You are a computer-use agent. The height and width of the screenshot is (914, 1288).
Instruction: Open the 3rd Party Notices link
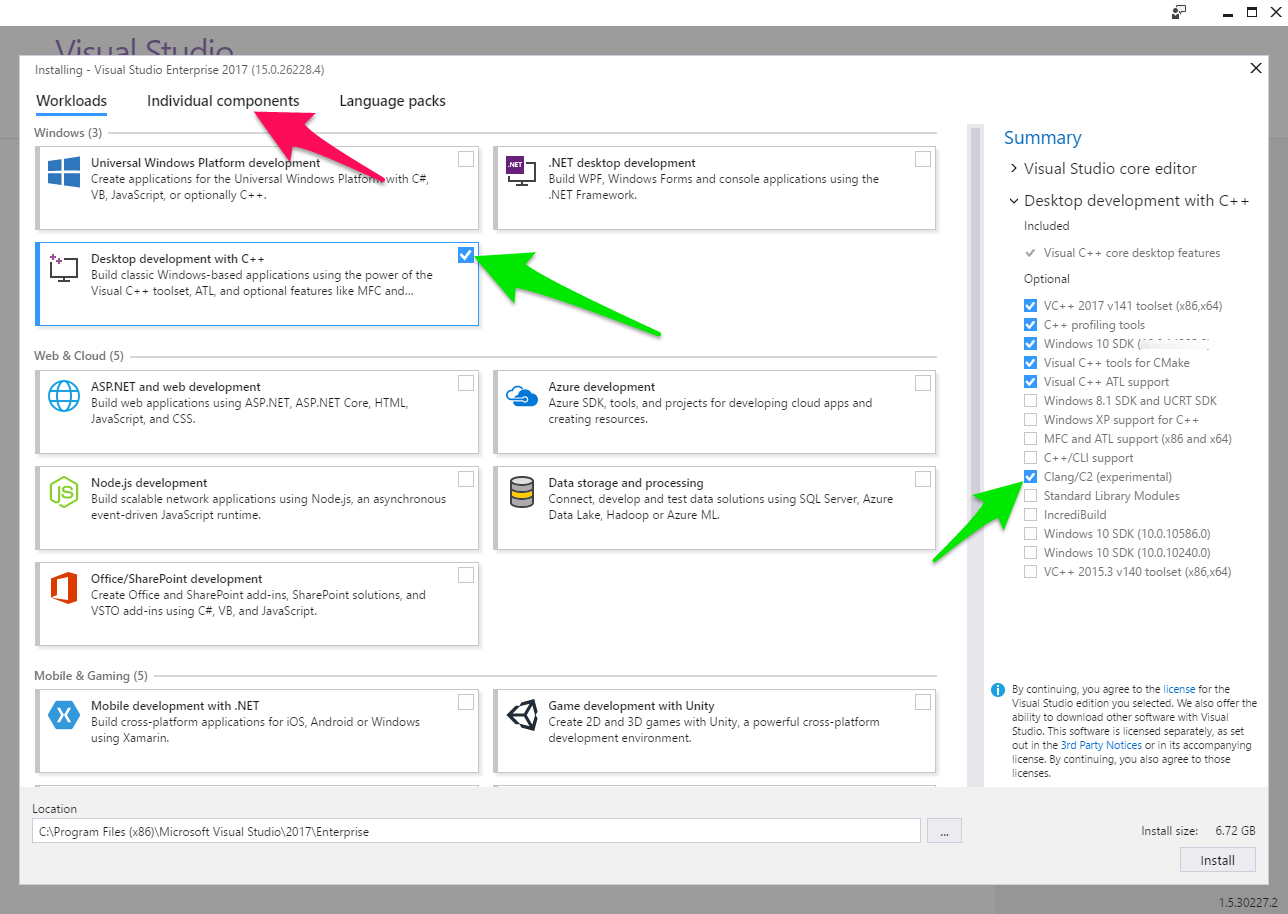[1101, 745]
